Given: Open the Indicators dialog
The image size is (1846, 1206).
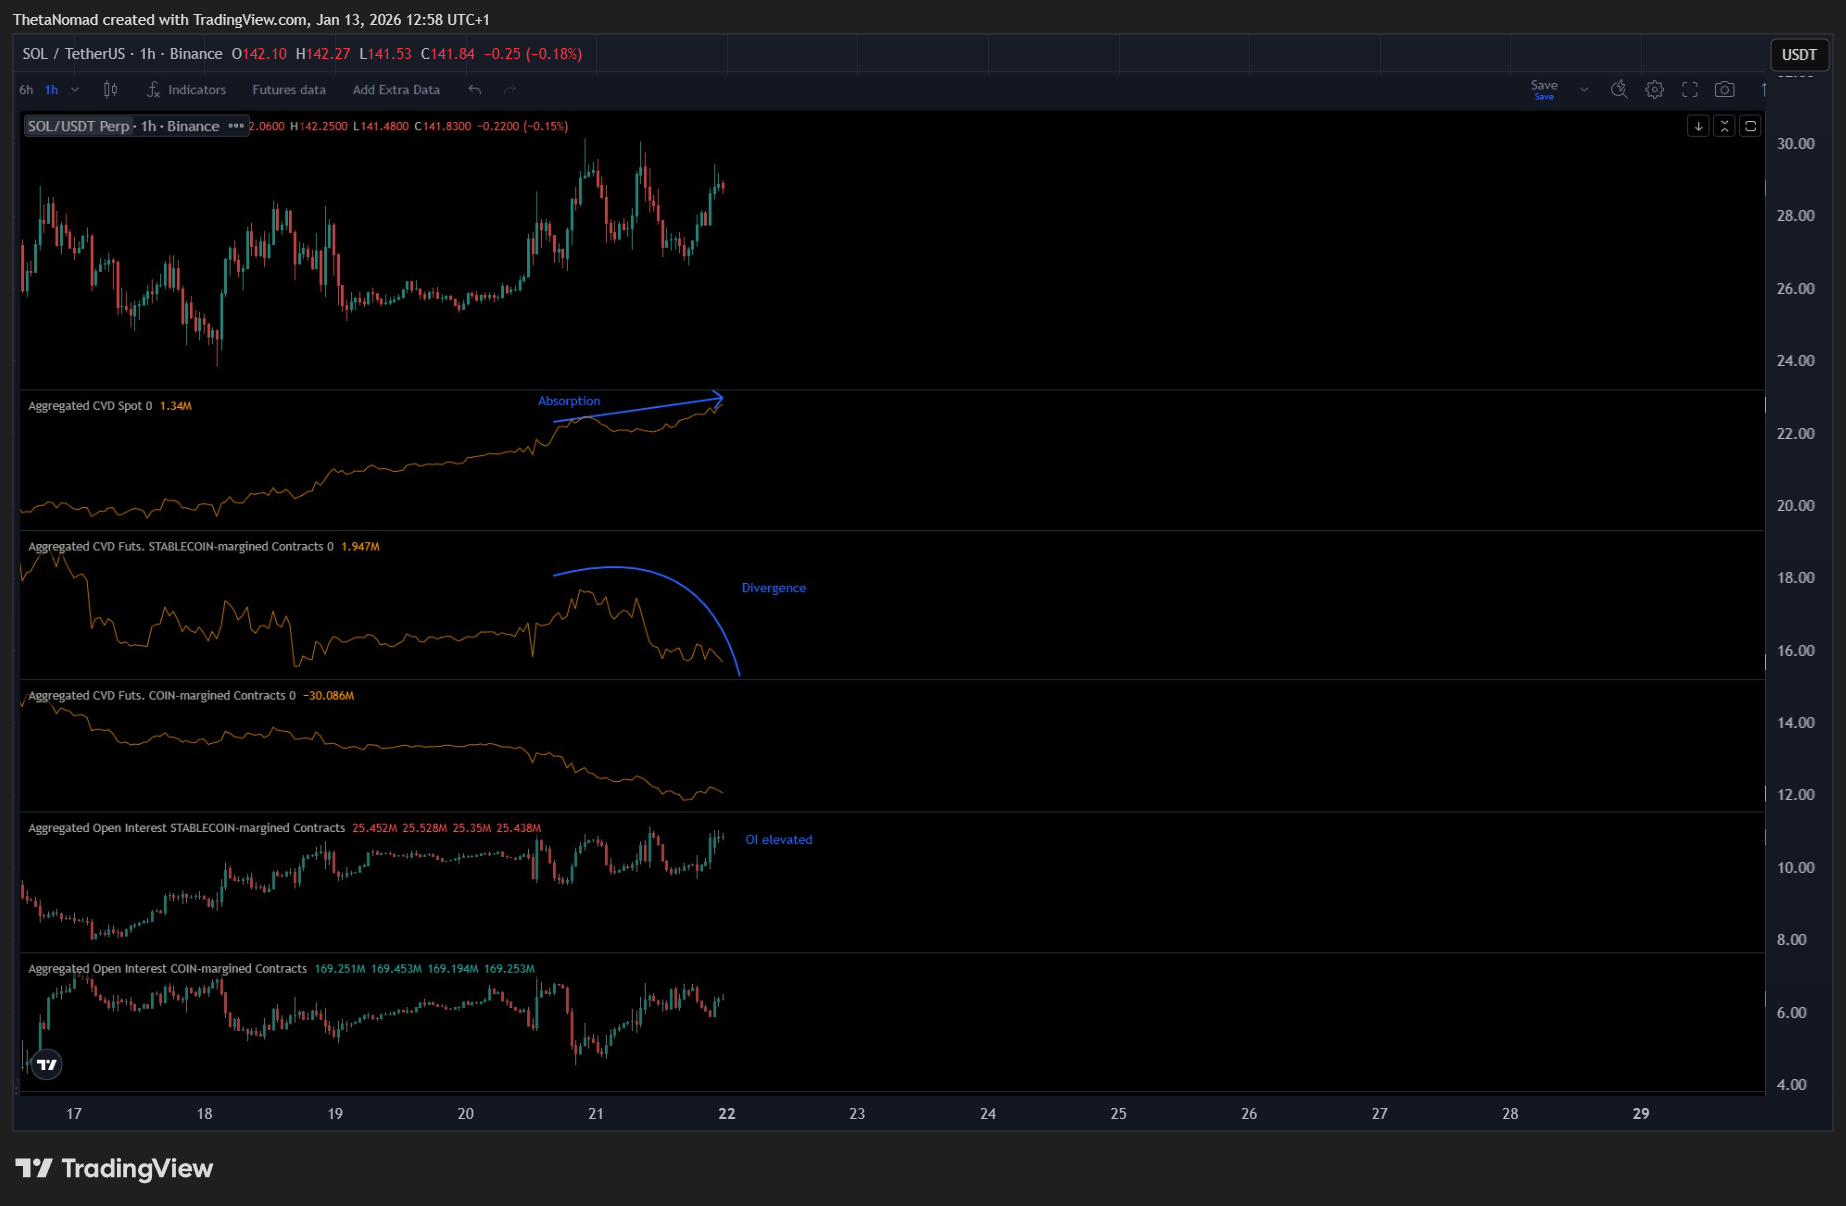Looking at the screenshot, I should click(x=187, y=89).
